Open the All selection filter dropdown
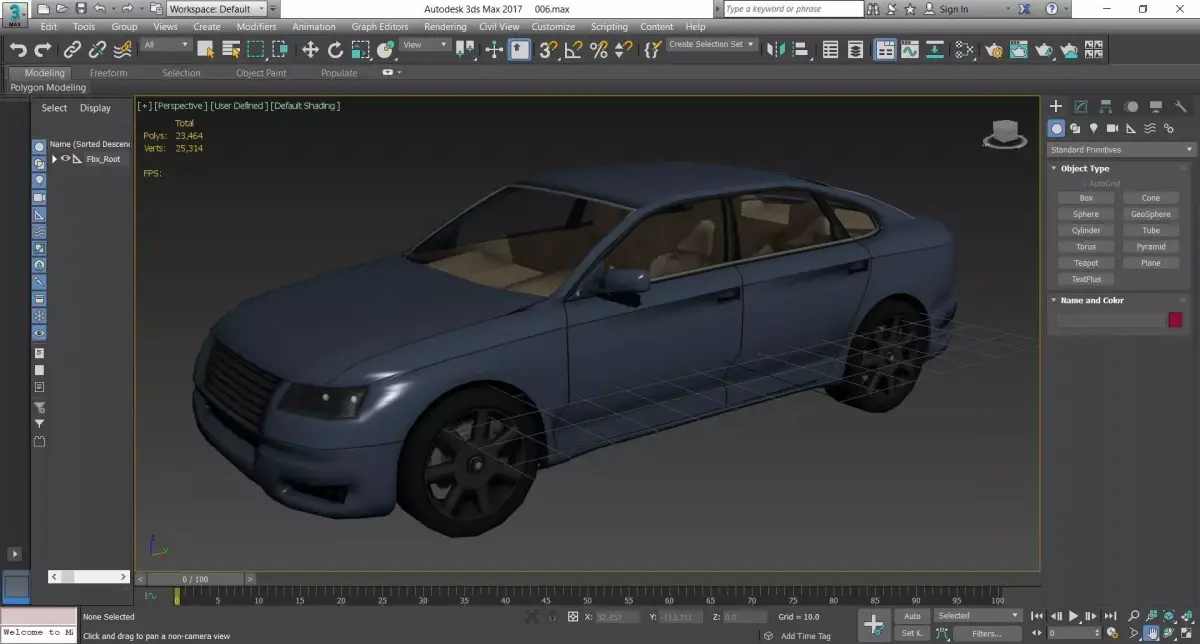This screenshot has height=644, width=1200. 166,45
